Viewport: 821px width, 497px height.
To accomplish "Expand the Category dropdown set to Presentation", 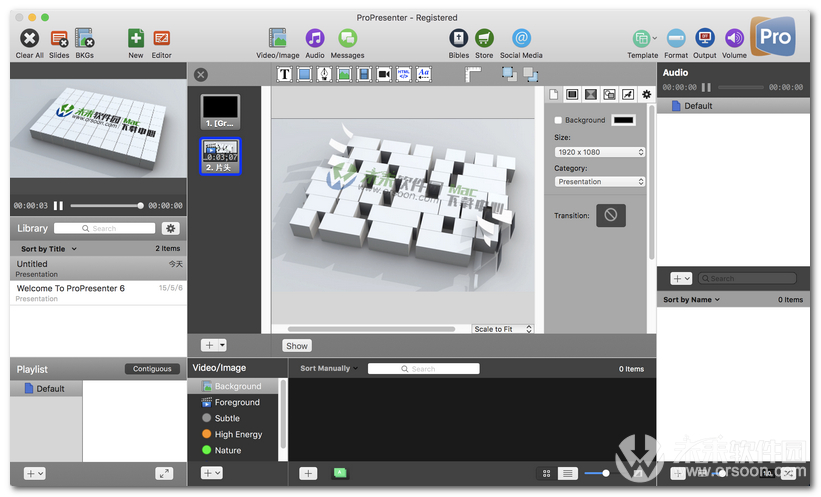I will click(599, 182).
